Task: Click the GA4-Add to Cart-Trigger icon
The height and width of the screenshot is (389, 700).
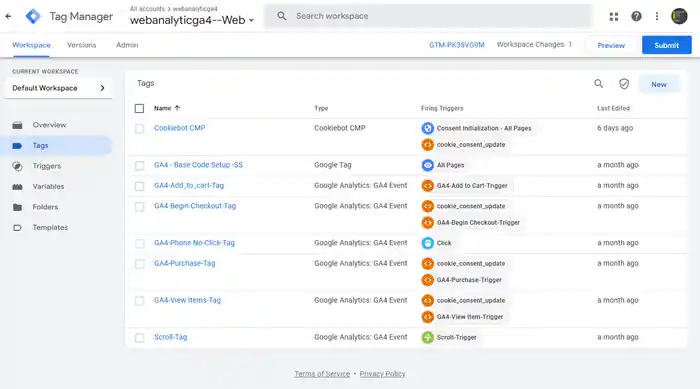Action: coord(428,185)
